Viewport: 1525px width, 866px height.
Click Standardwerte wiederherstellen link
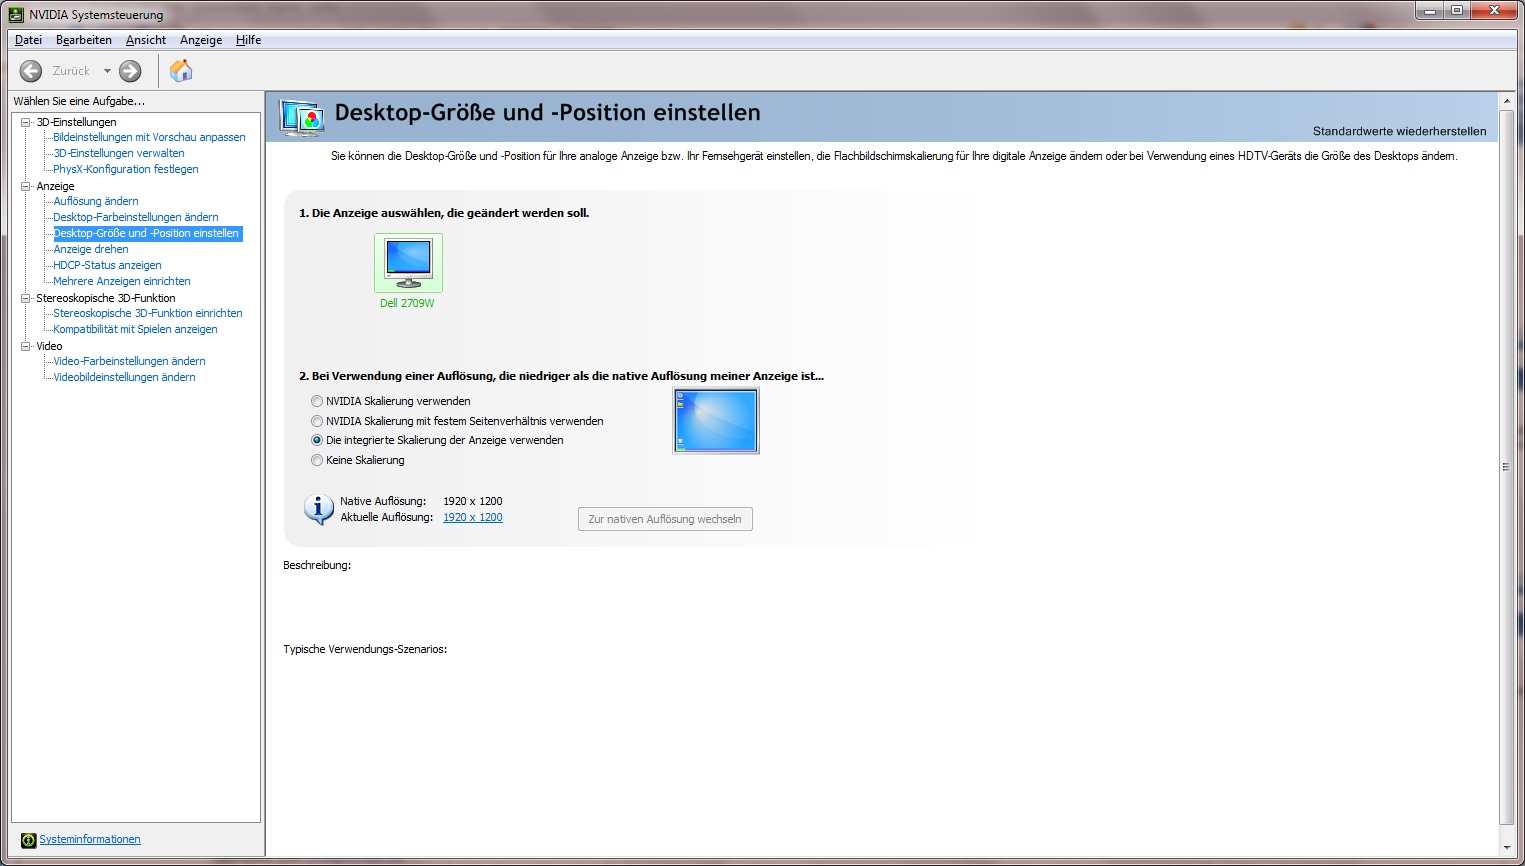(1399, 131)
